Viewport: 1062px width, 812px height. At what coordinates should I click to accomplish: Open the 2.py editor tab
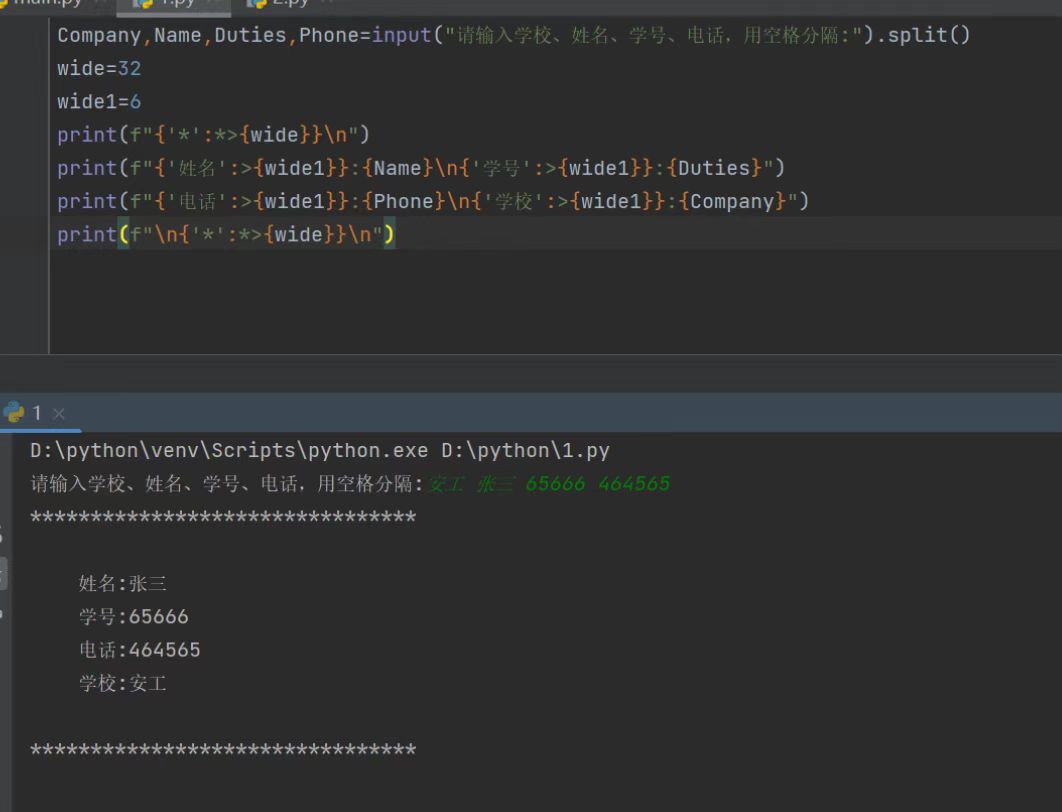click(x=292, y=3)
